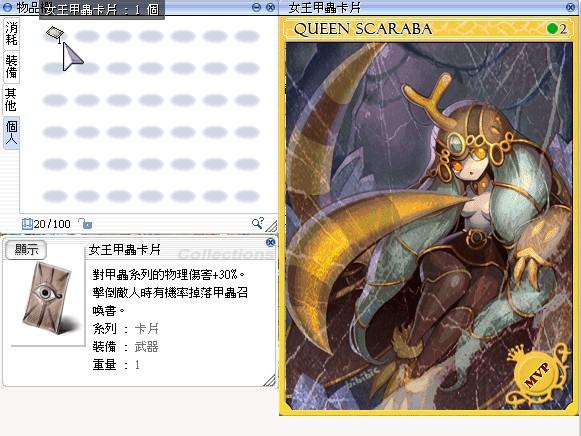
Task: Click the 顯示 button
Action: [x=26, y=250]
